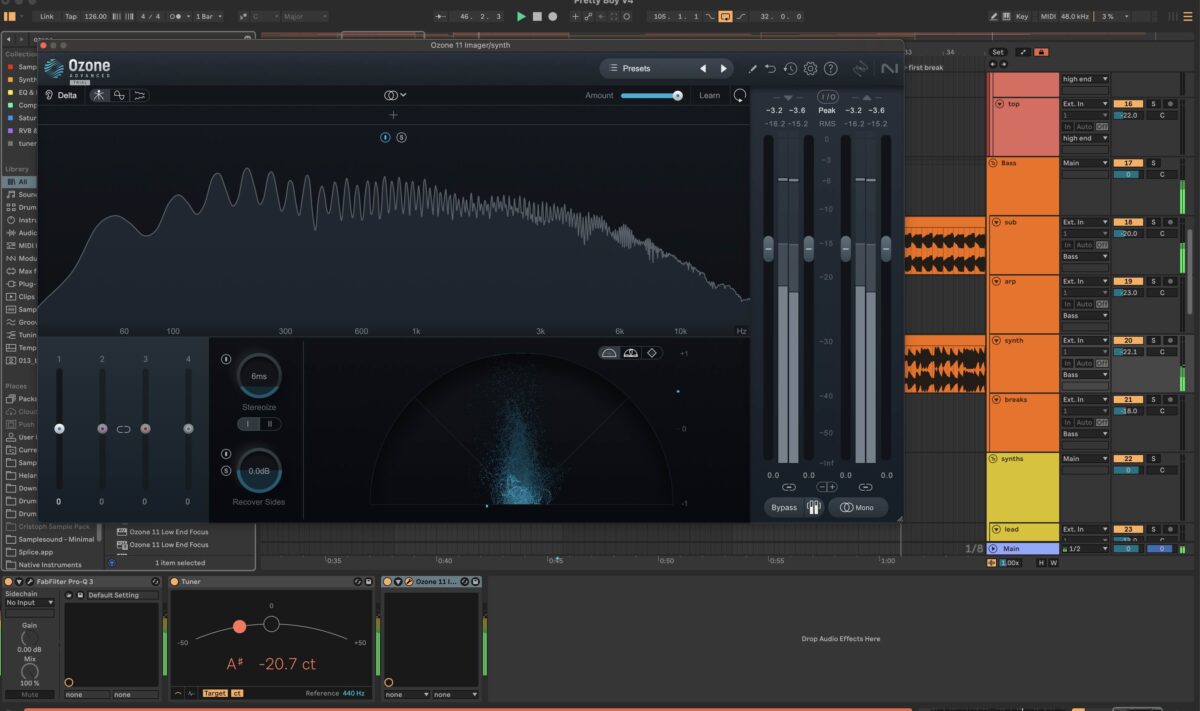Adjust the Amount slider in Ozone
The image size is (1200, 711).
pos(651,96)
